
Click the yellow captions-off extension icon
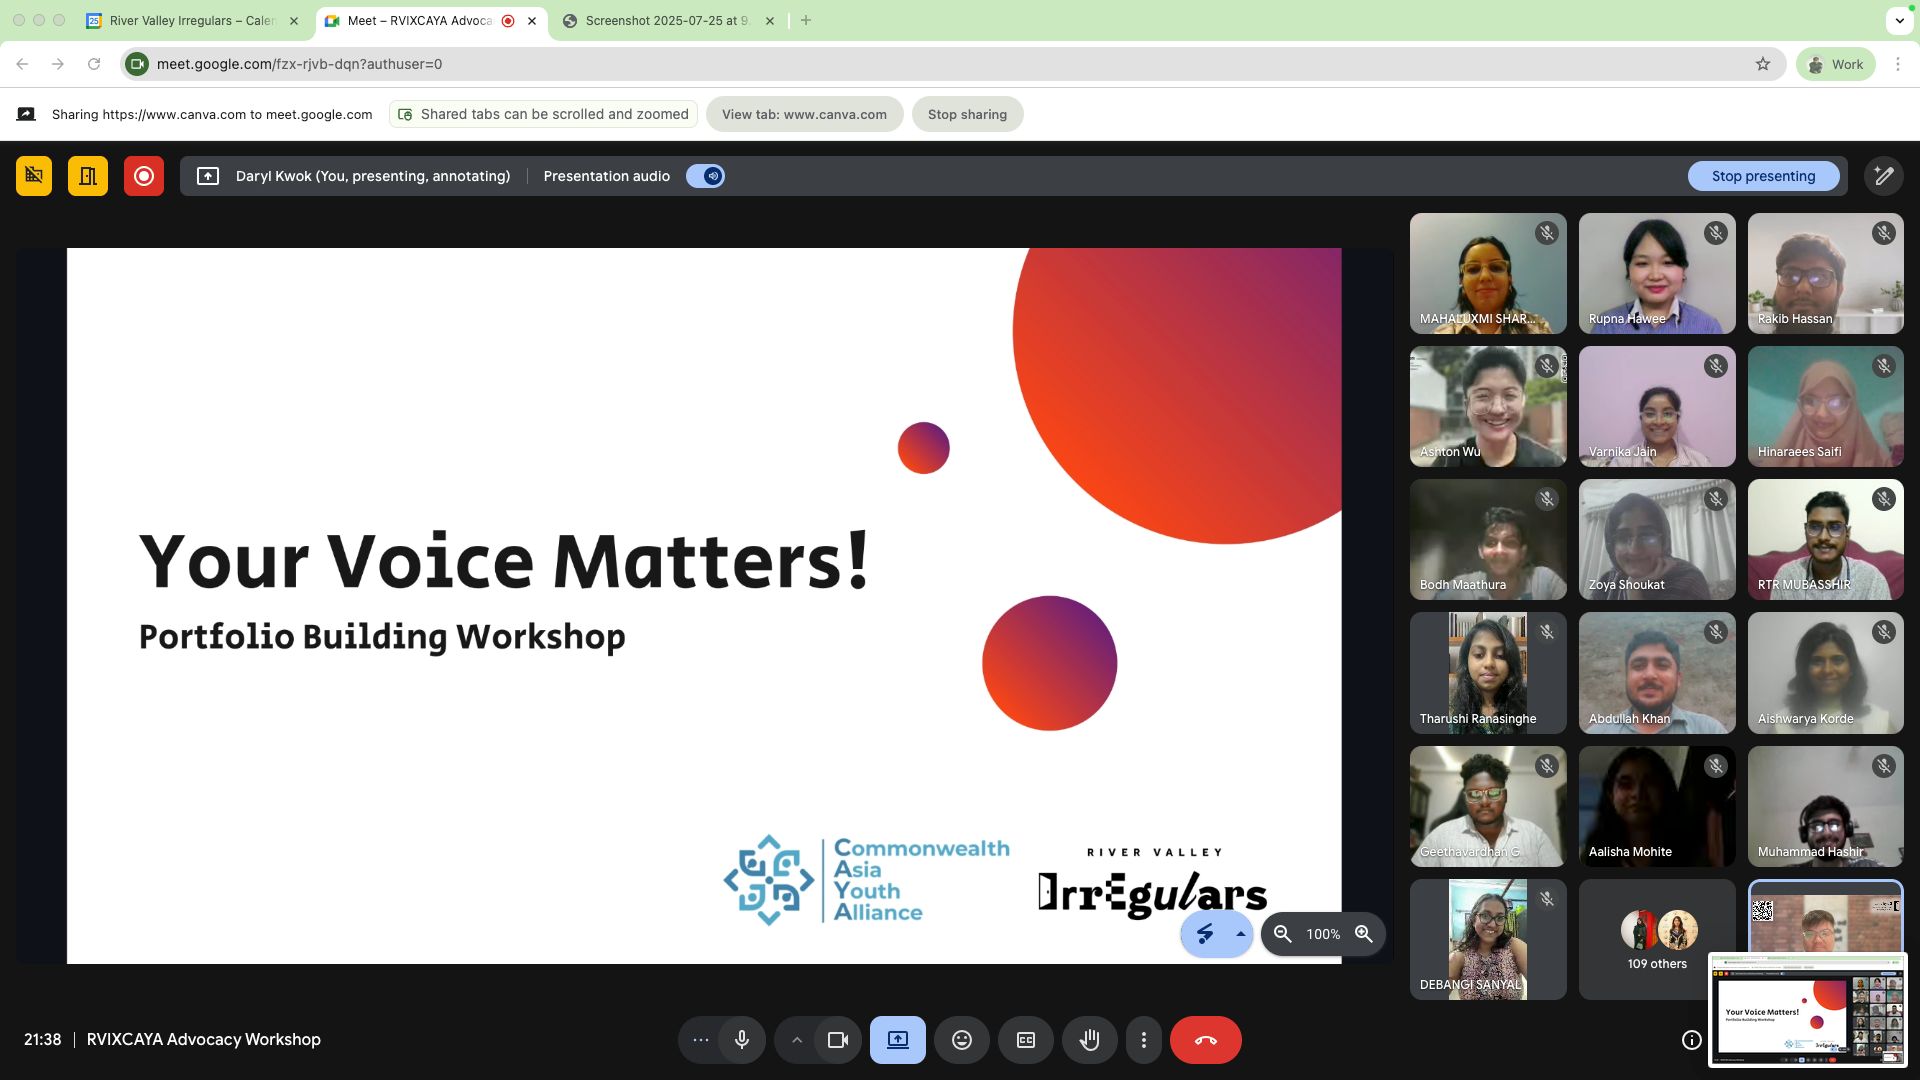[x=34, y=176]
